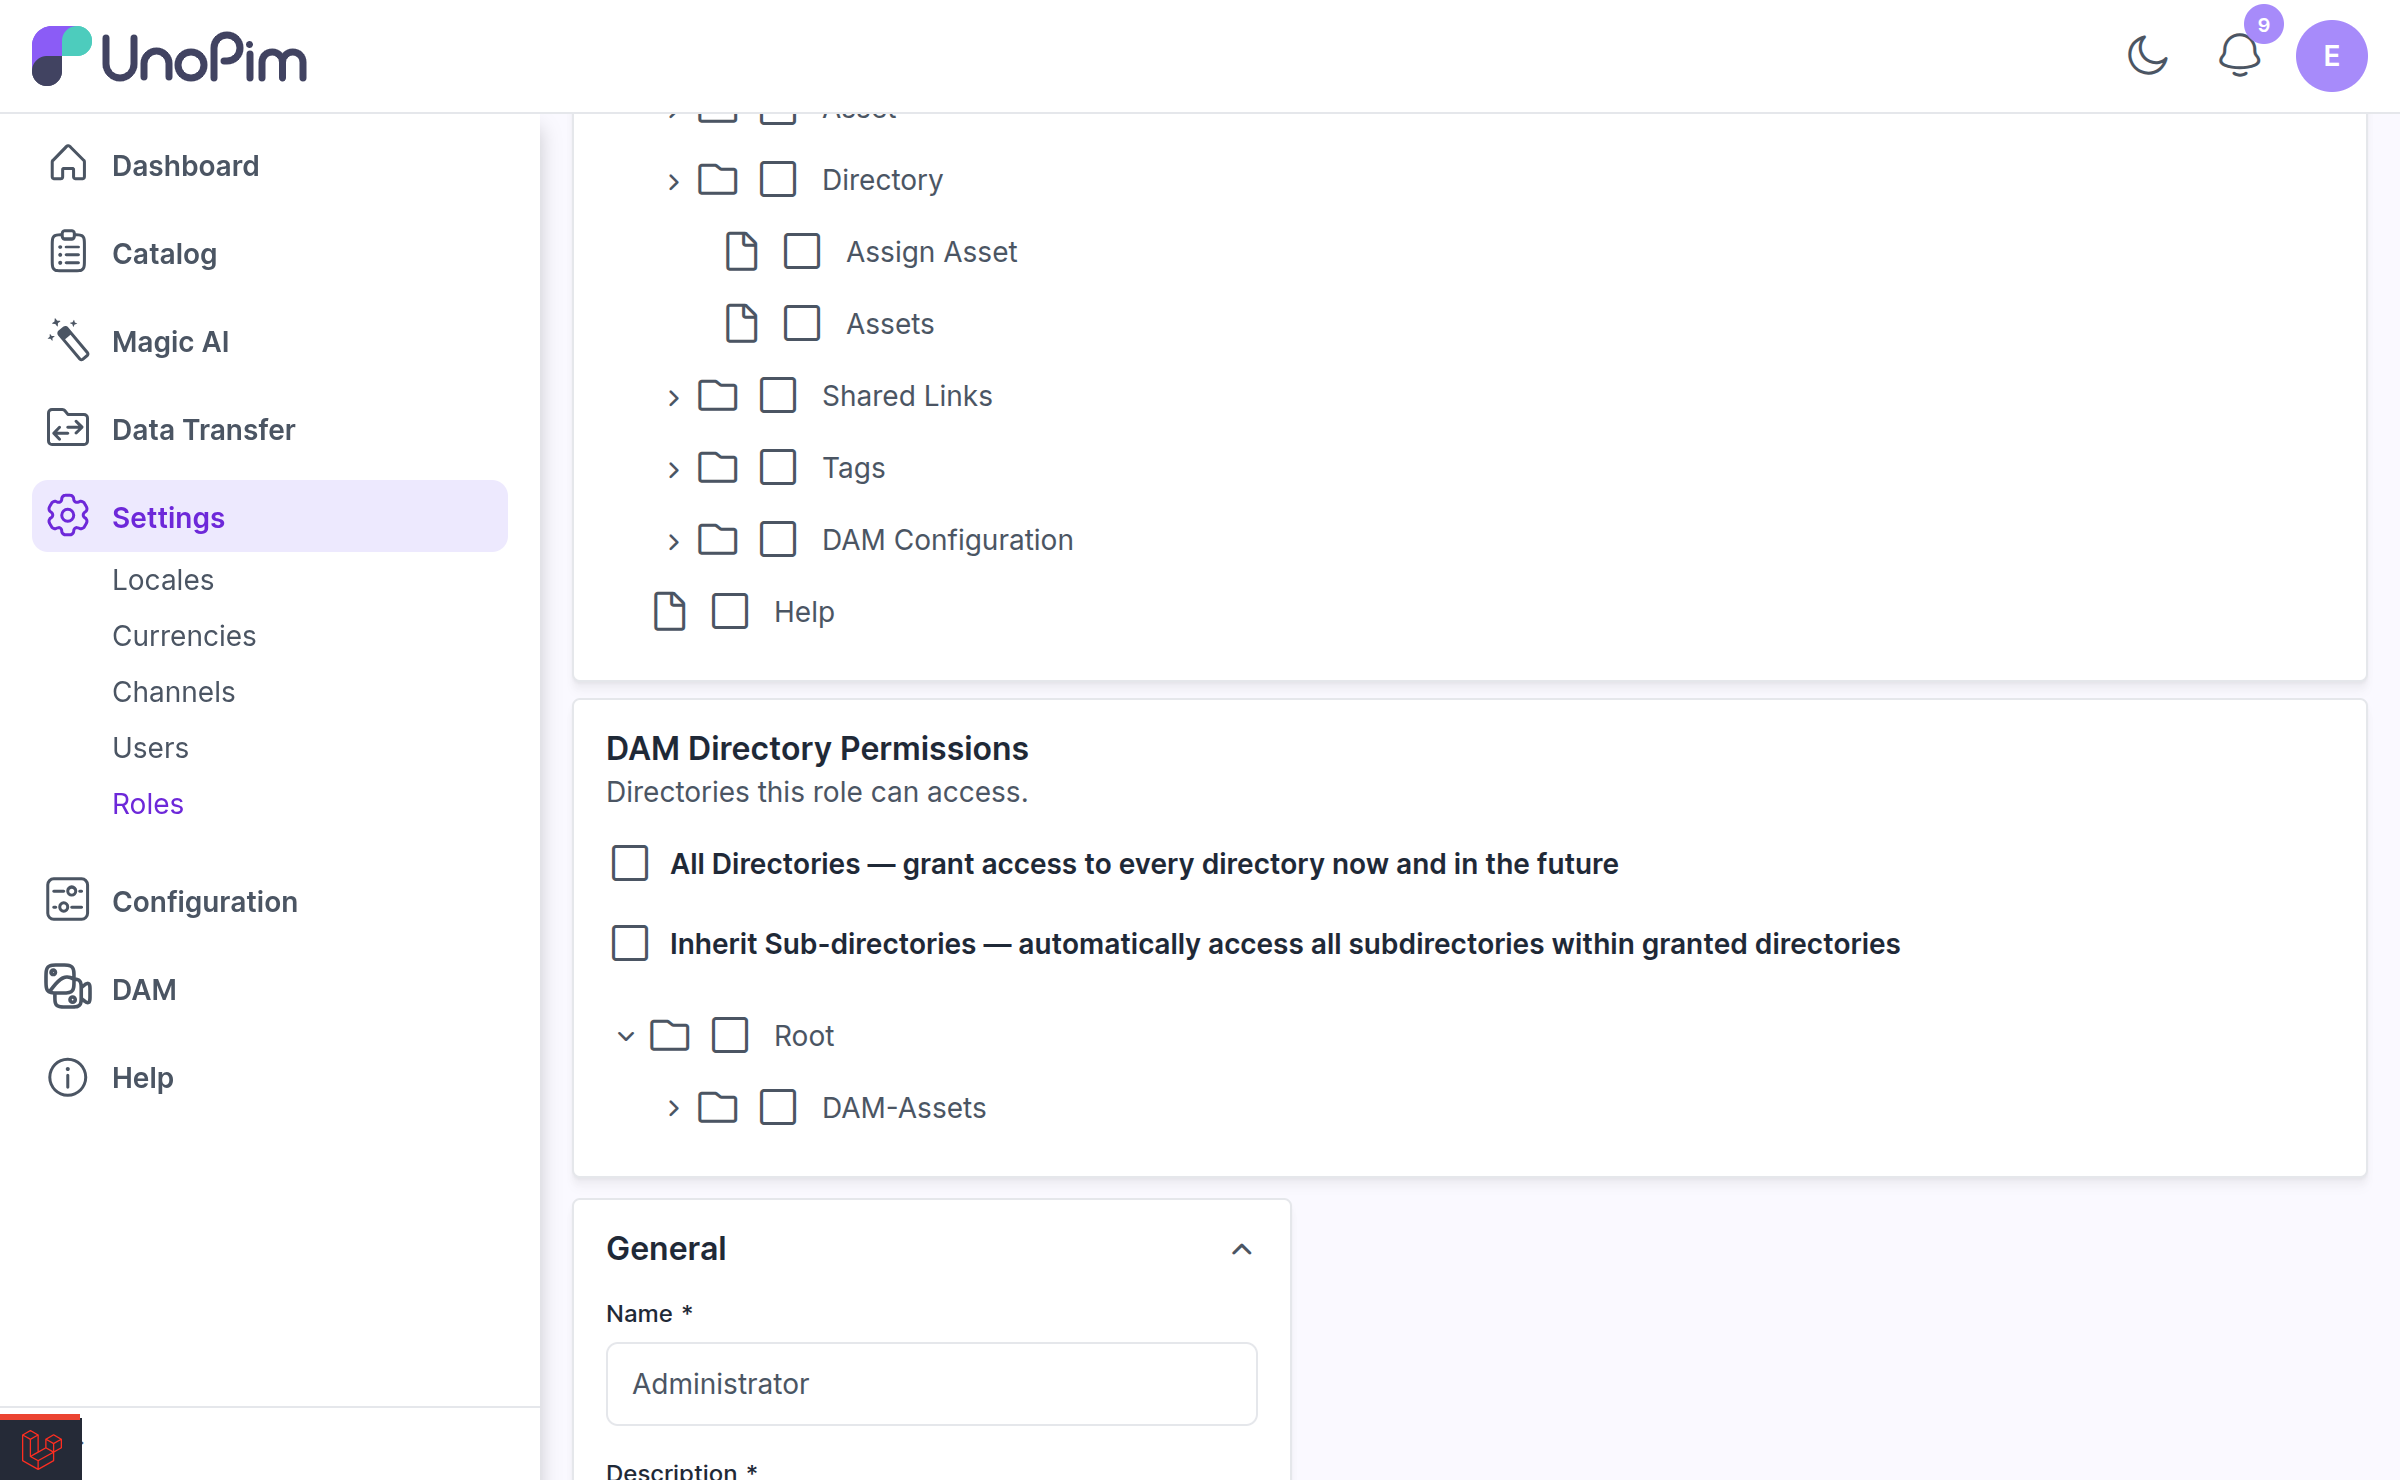The height and width of the screenshot is (1480, 2400).
Task: Click the Settings gear icon
Action: coord(68,517)
